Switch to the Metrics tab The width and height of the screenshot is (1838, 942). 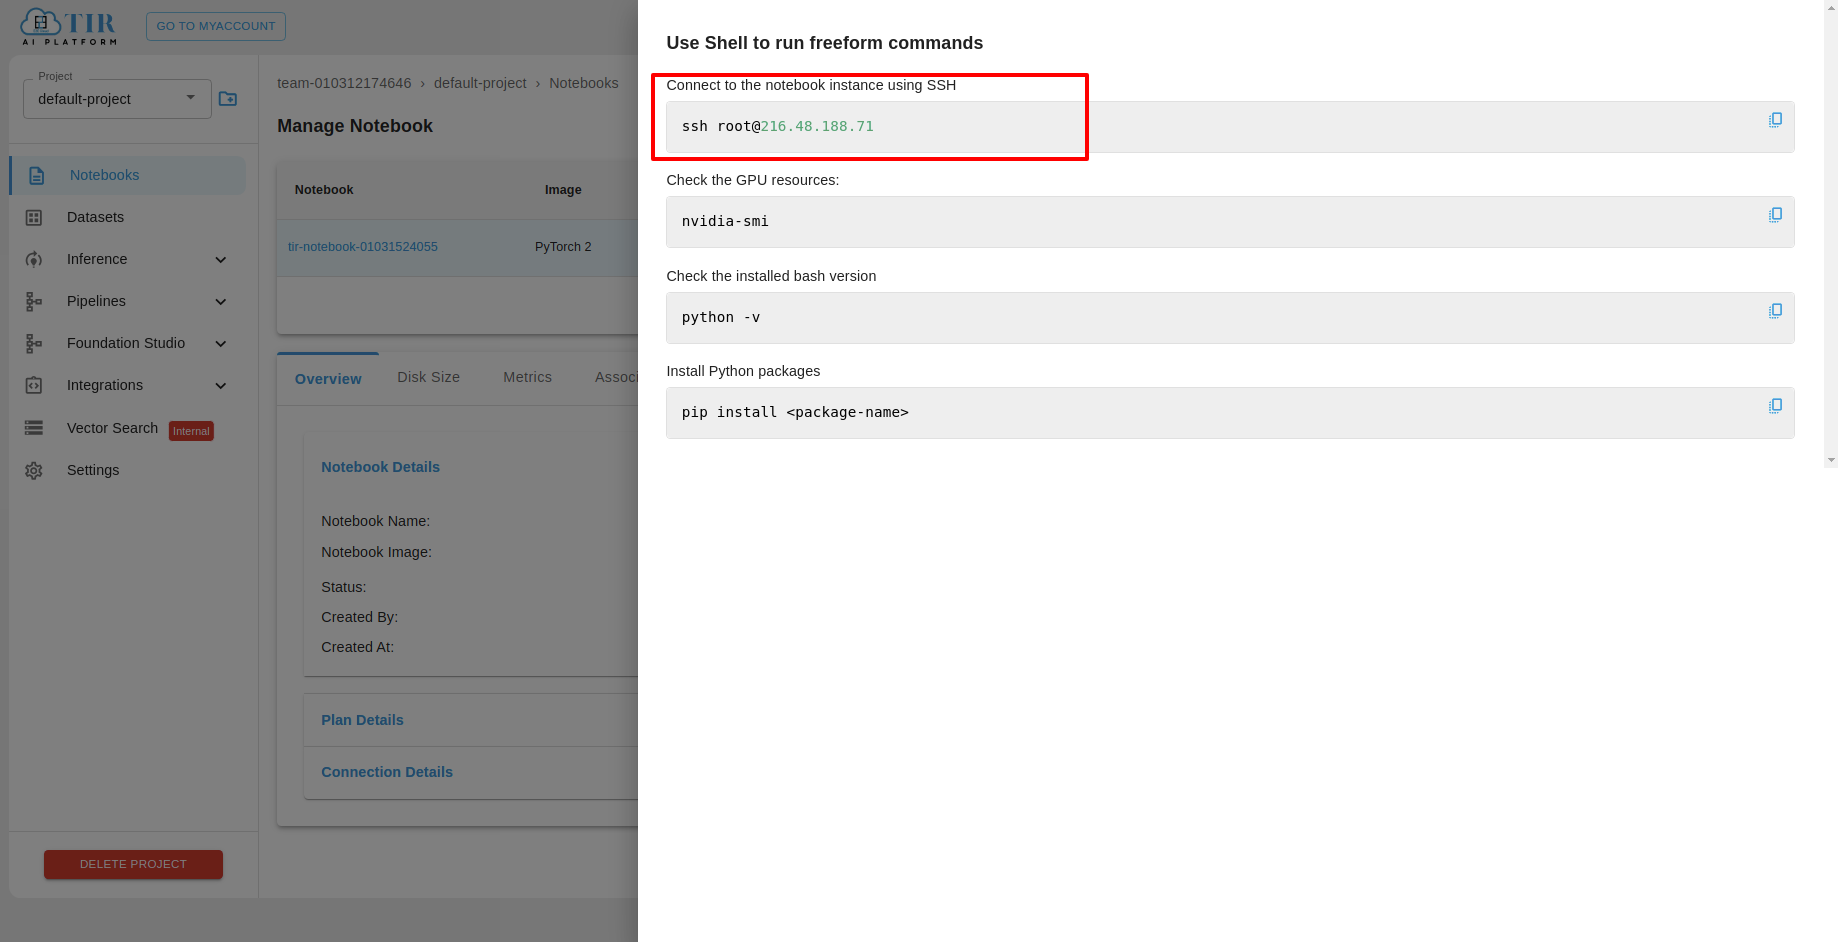528,377
